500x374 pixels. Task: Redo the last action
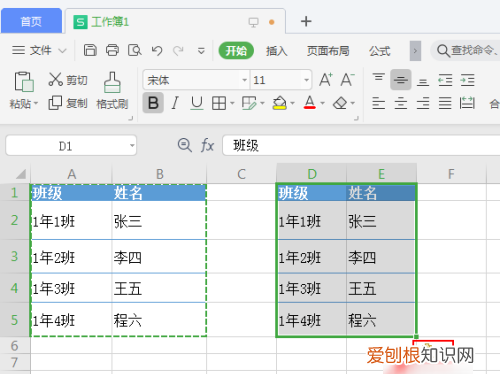(178, 51)
